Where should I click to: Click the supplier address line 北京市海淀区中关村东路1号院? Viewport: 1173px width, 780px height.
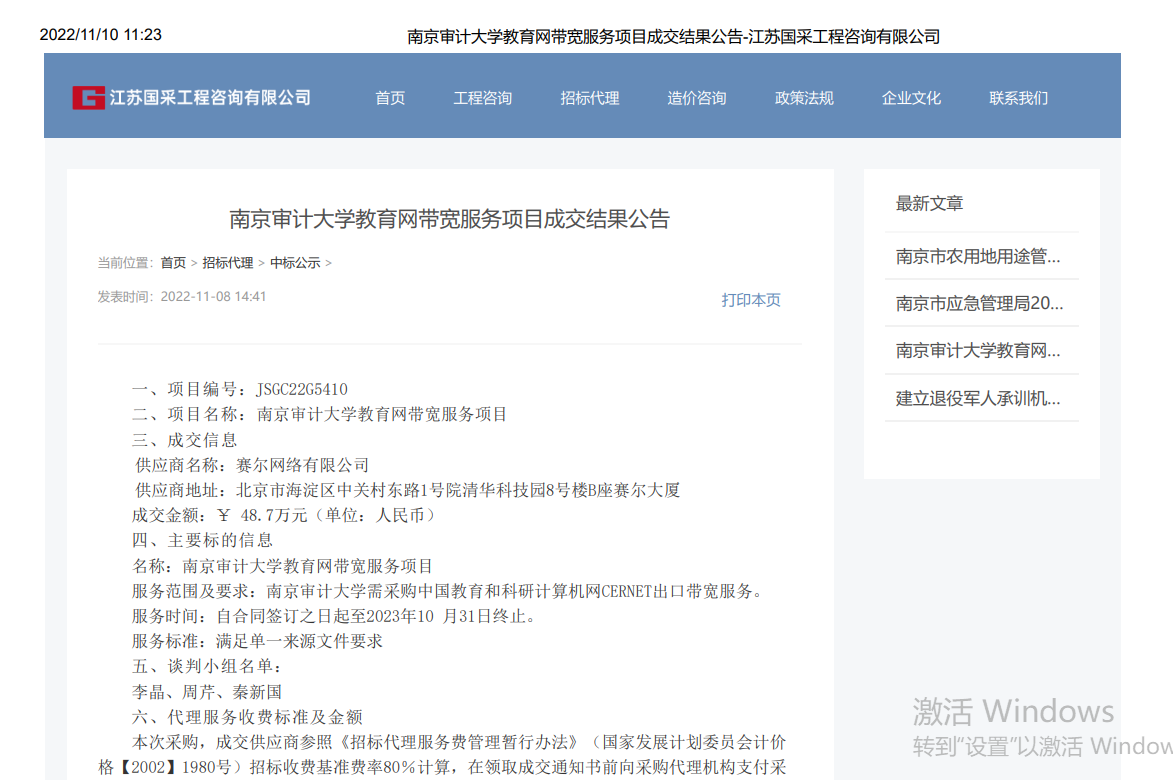(458, 491)
